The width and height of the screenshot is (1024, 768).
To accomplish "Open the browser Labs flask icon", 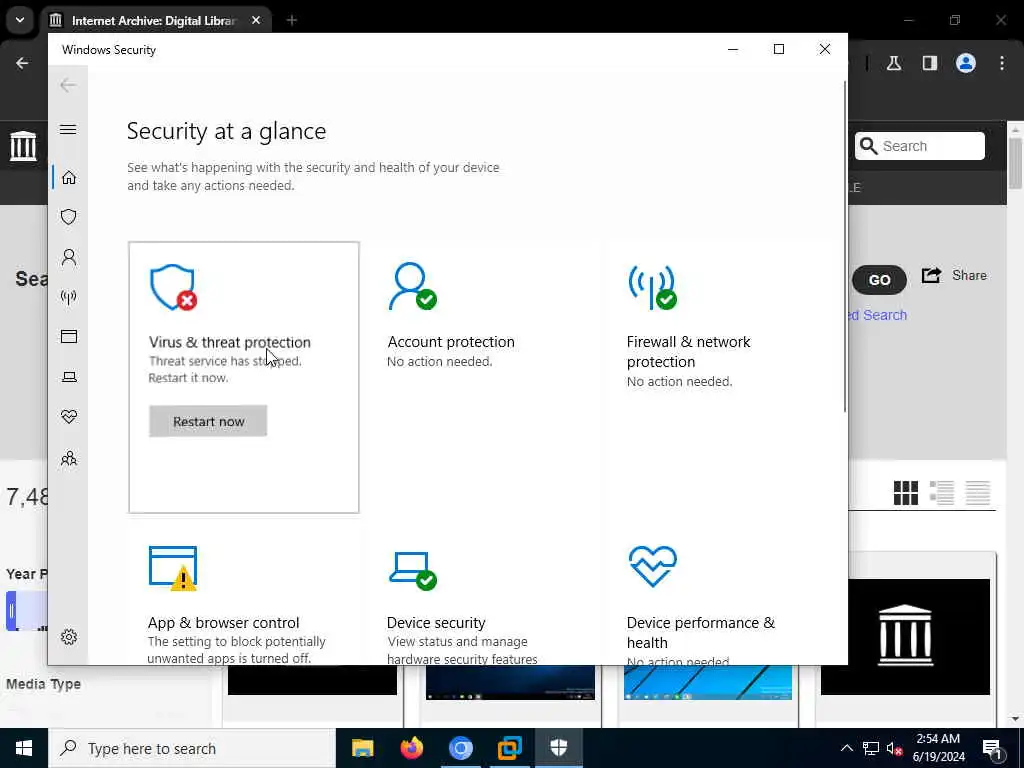I will (x=894, y=63).
